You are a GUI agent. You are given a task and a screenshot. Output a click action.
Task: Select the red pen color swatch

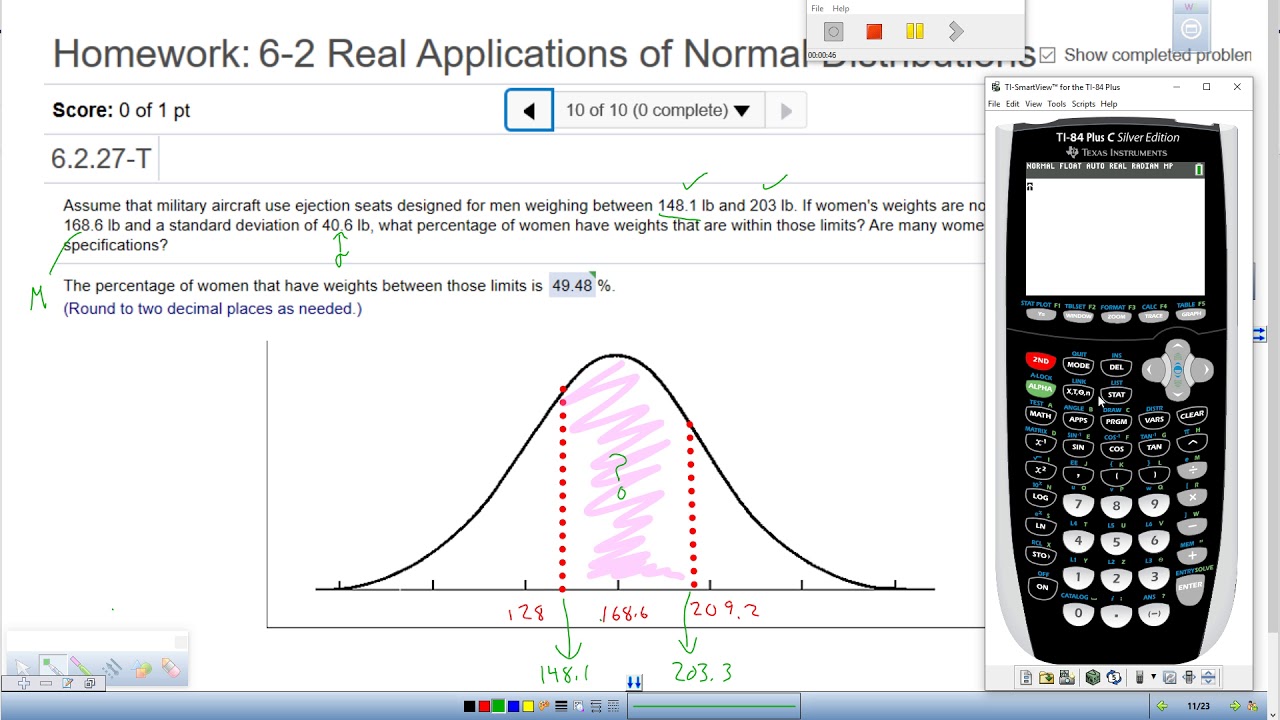(484, 706)
